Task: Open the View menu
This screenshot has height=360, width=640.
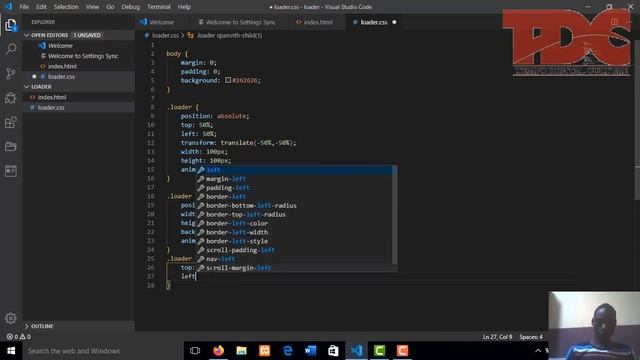Action: pos(92,7)
